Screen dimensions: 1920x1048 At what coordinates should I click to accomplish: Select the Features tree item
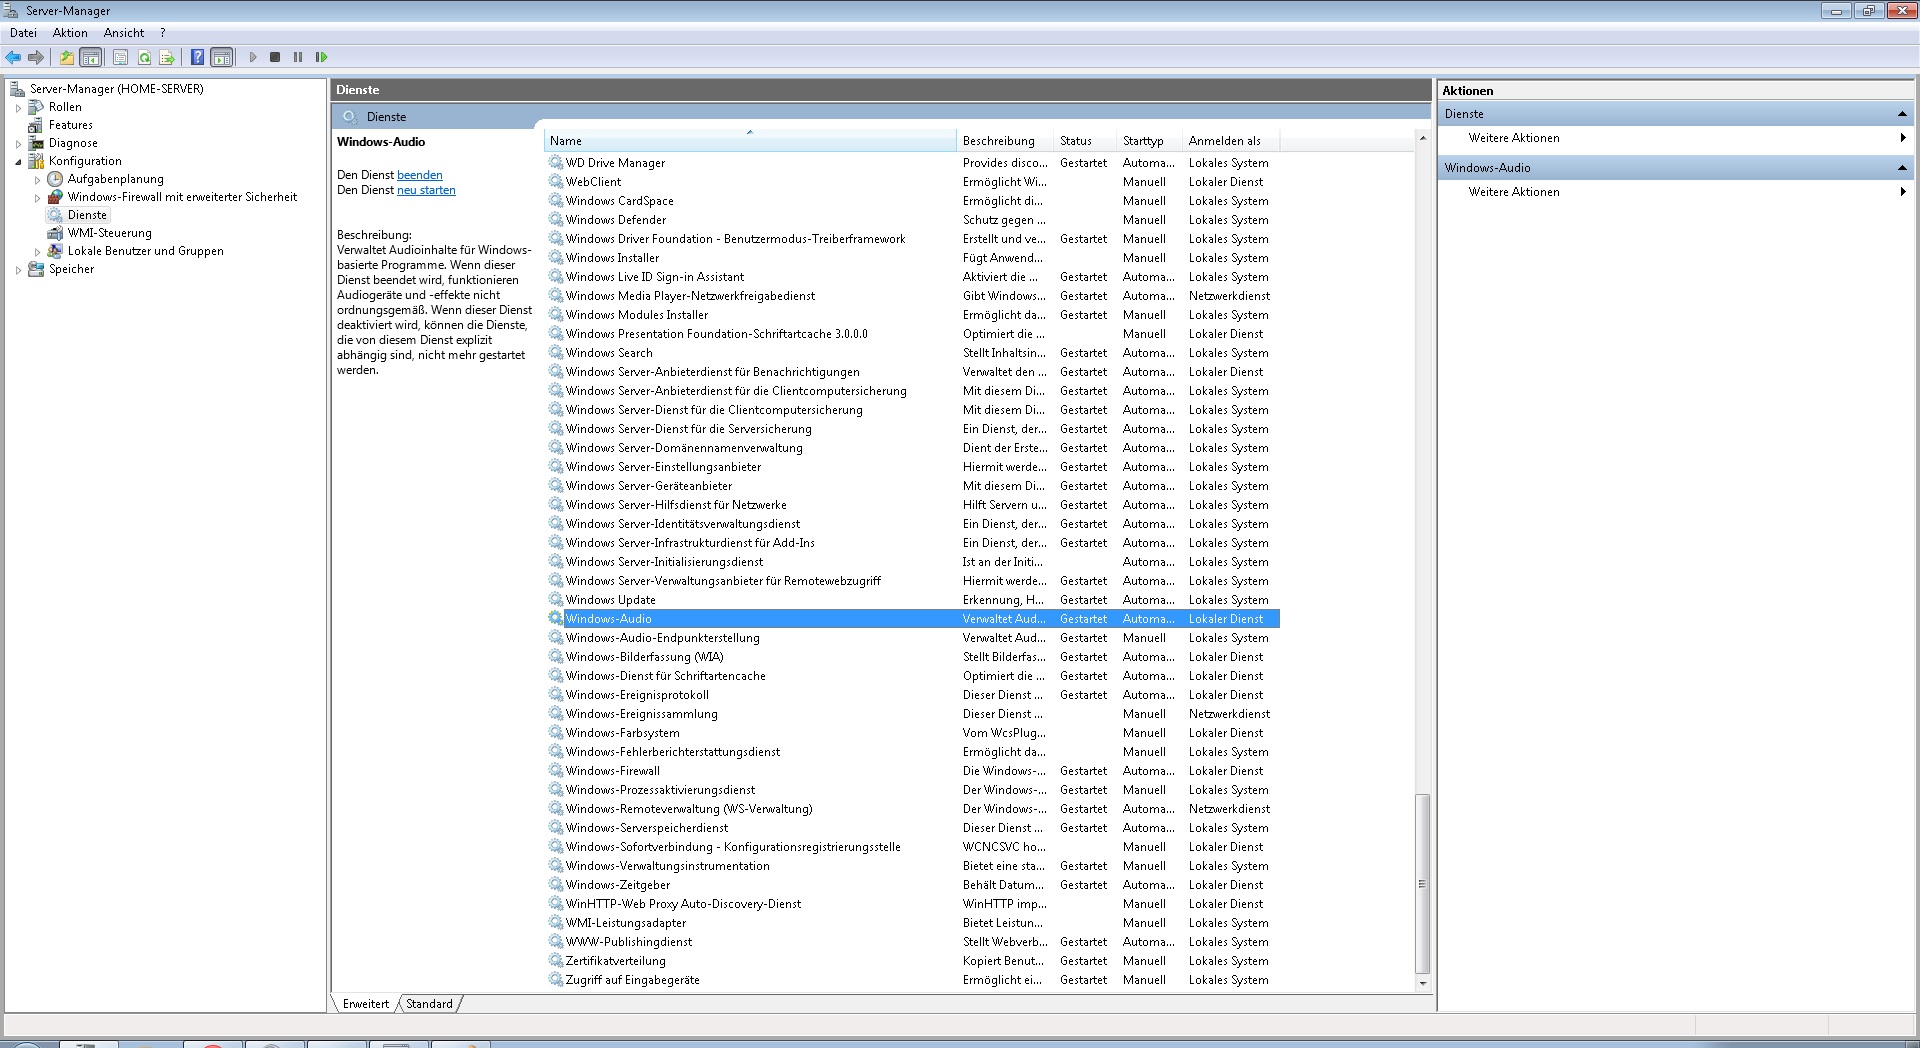[x=71, y=125]
